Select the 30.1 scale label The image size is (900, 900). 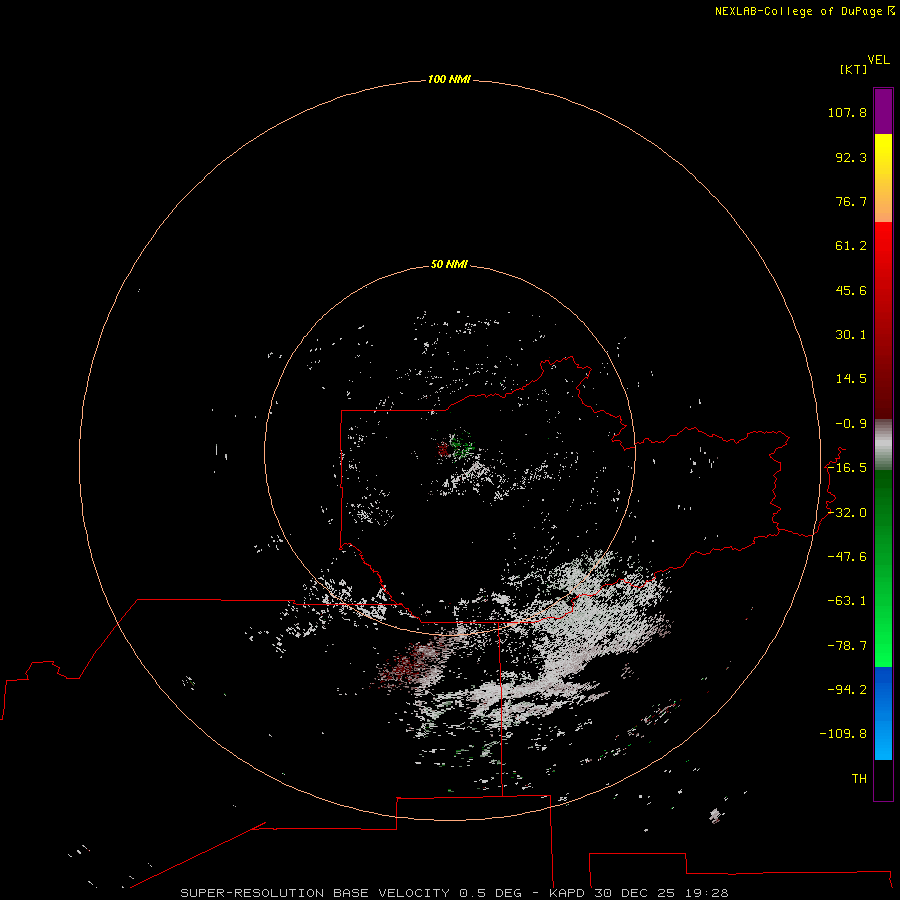pos(851,335)
